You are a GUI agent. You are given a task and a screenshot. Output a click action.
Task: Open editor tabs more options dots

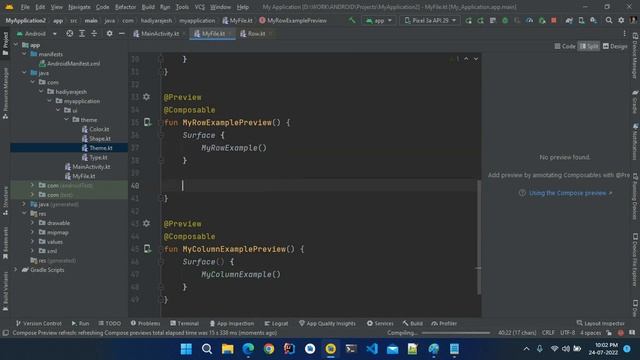coord(624,33)
